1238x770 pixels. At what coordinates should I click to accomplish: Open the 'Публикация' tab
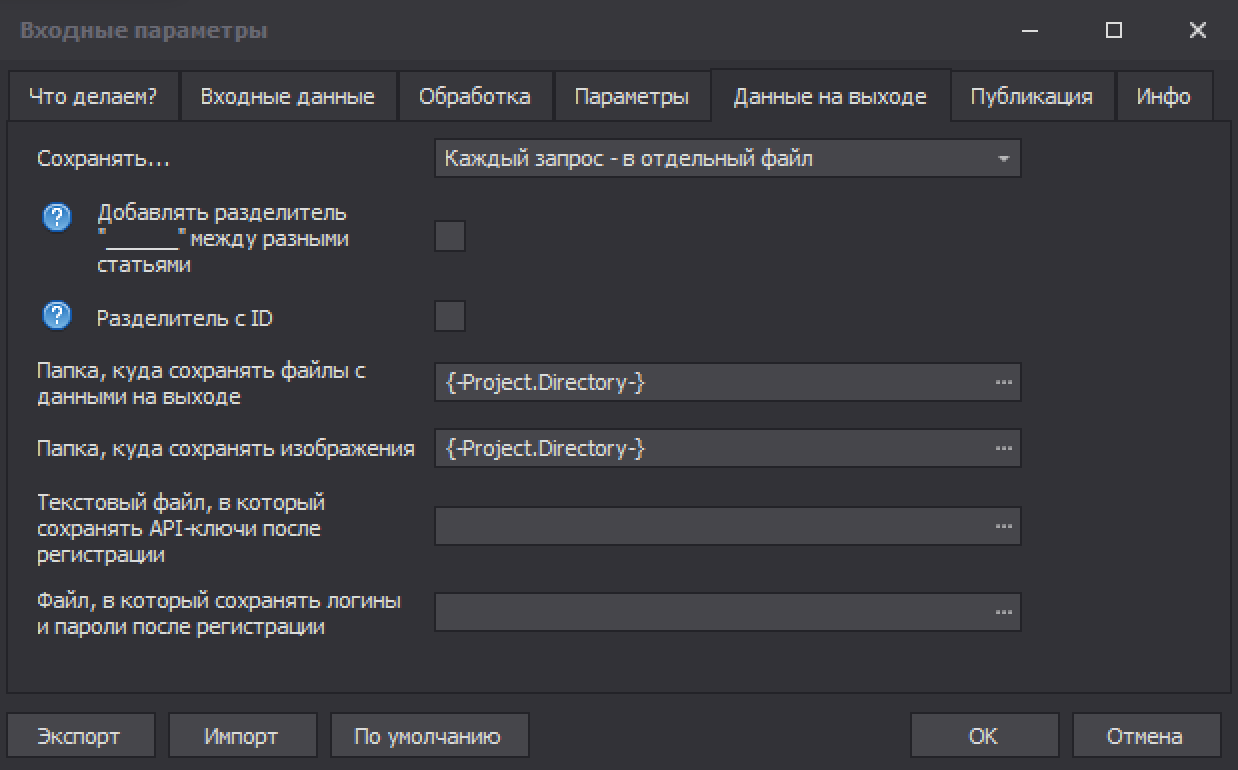click(1031, 97)
